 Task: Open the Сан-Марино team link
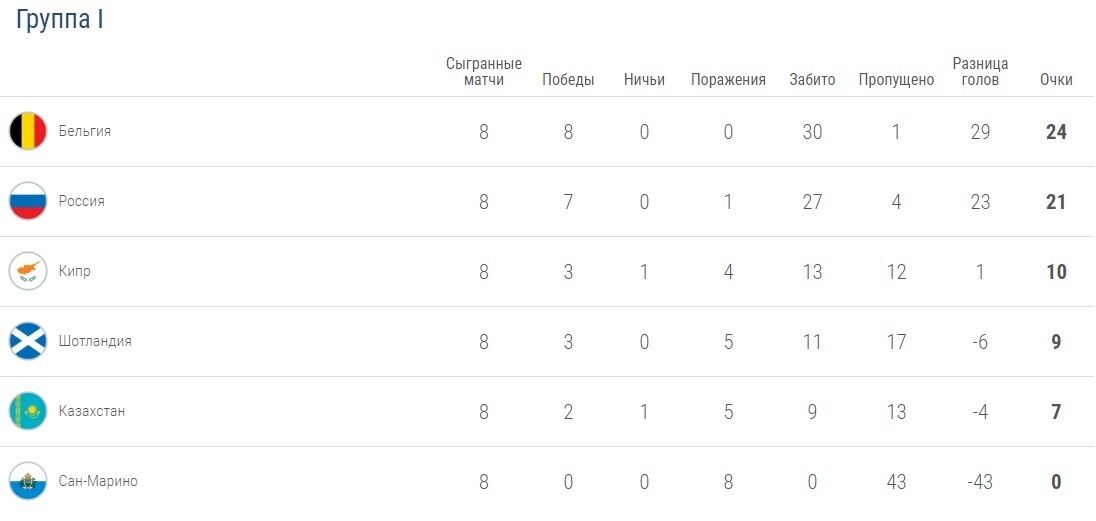[97, 481]
